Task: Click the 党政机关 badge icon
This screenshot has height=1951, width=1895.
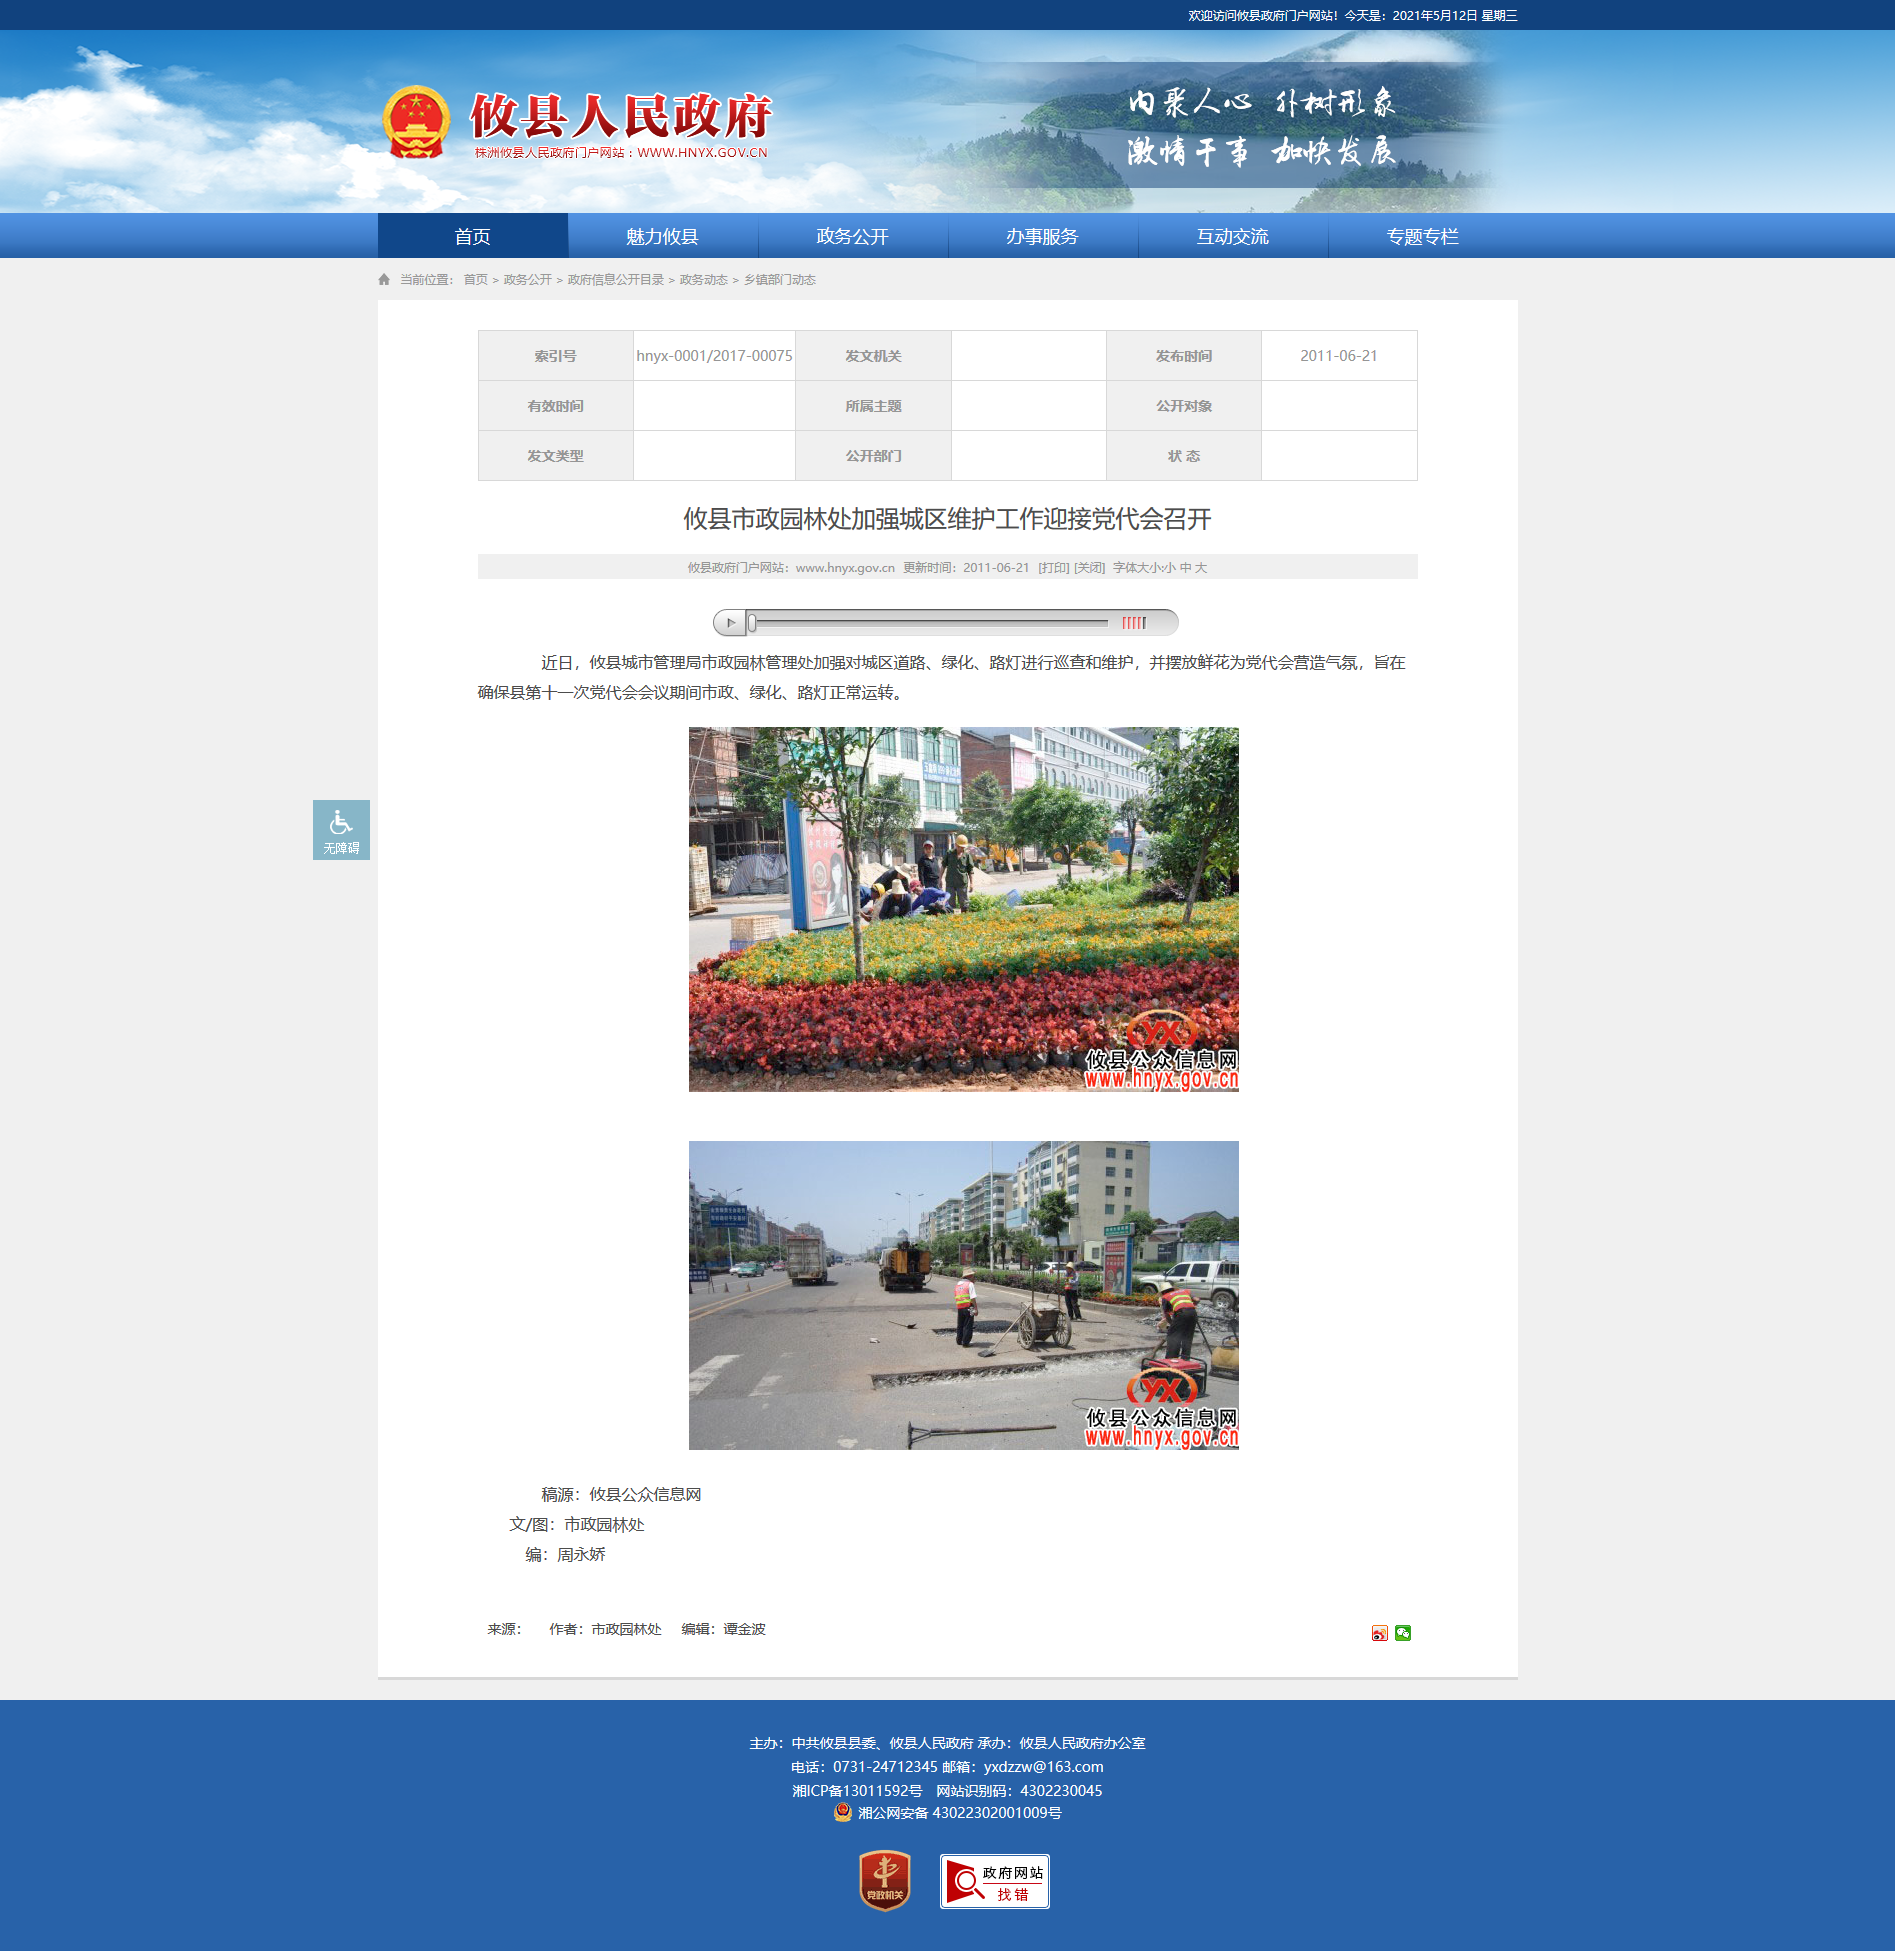Action: coord(885,1881)
